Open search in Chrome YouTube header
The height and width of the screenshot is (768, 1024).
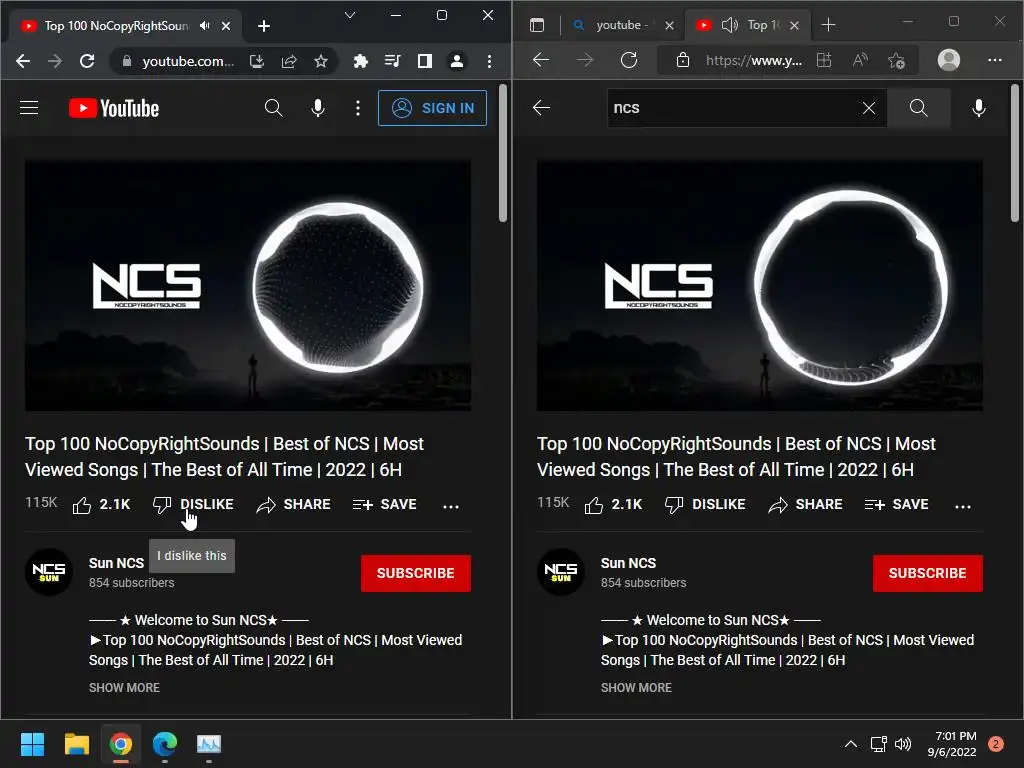tap(274, 108)
